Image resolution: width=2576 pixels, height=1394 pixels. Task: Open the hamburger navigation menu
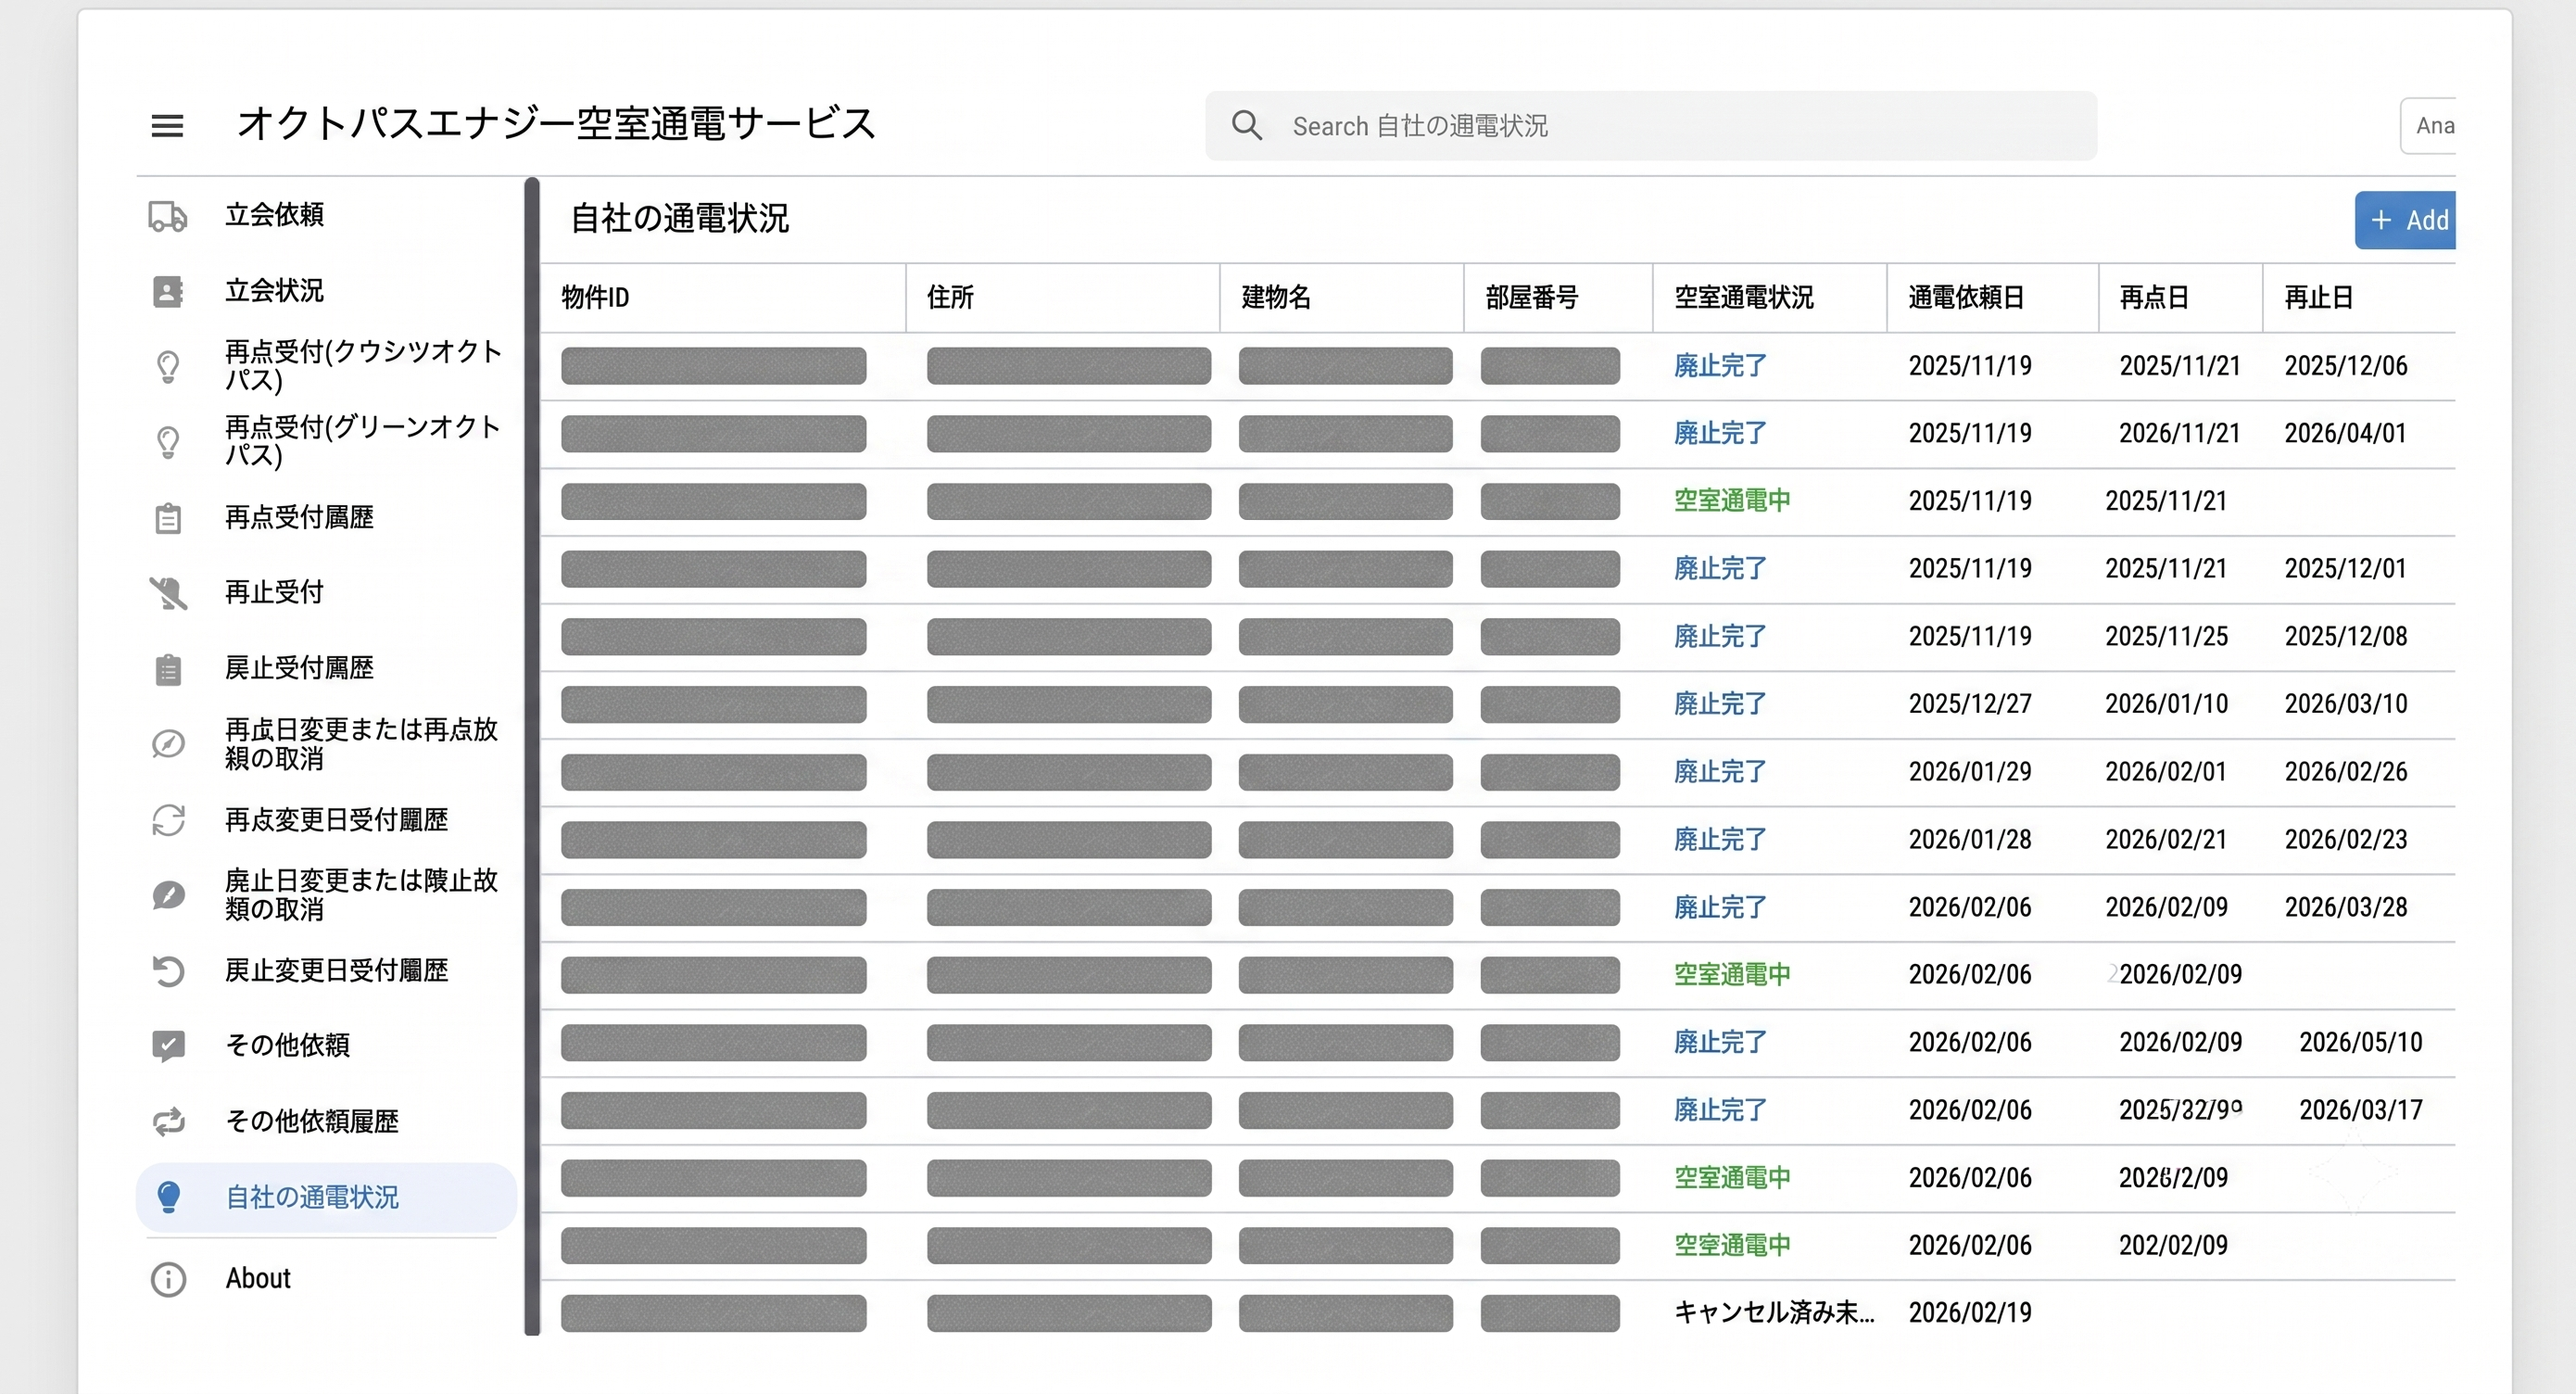pyautogui.click(x=167, y=126)
